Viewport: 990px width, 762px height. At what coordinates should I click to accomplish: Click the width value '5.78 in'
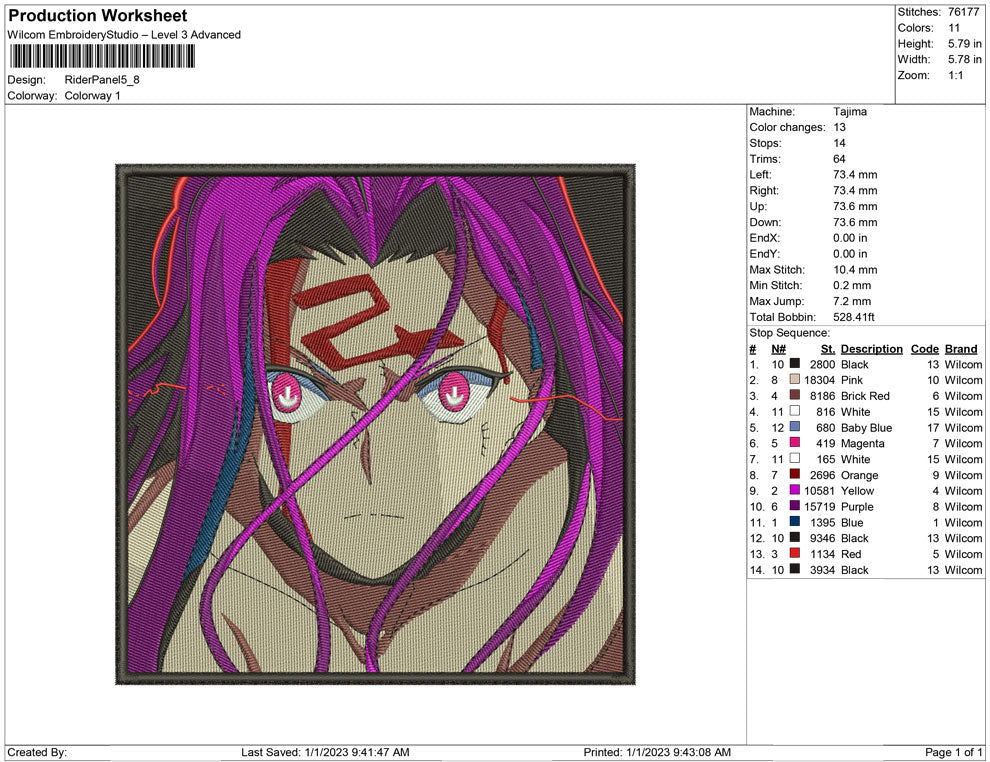965,59
